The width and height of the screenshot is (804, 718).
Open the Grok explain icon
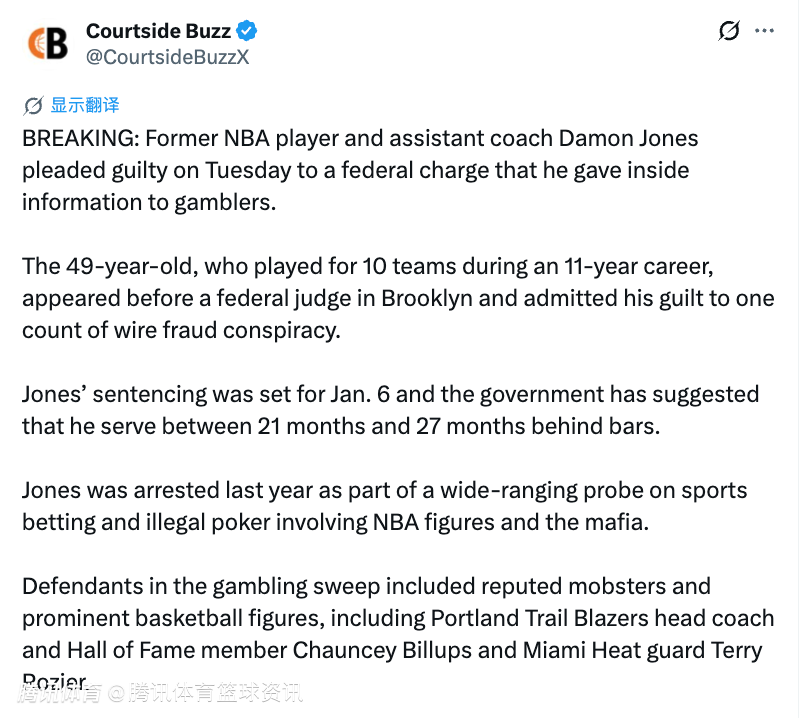729,31
